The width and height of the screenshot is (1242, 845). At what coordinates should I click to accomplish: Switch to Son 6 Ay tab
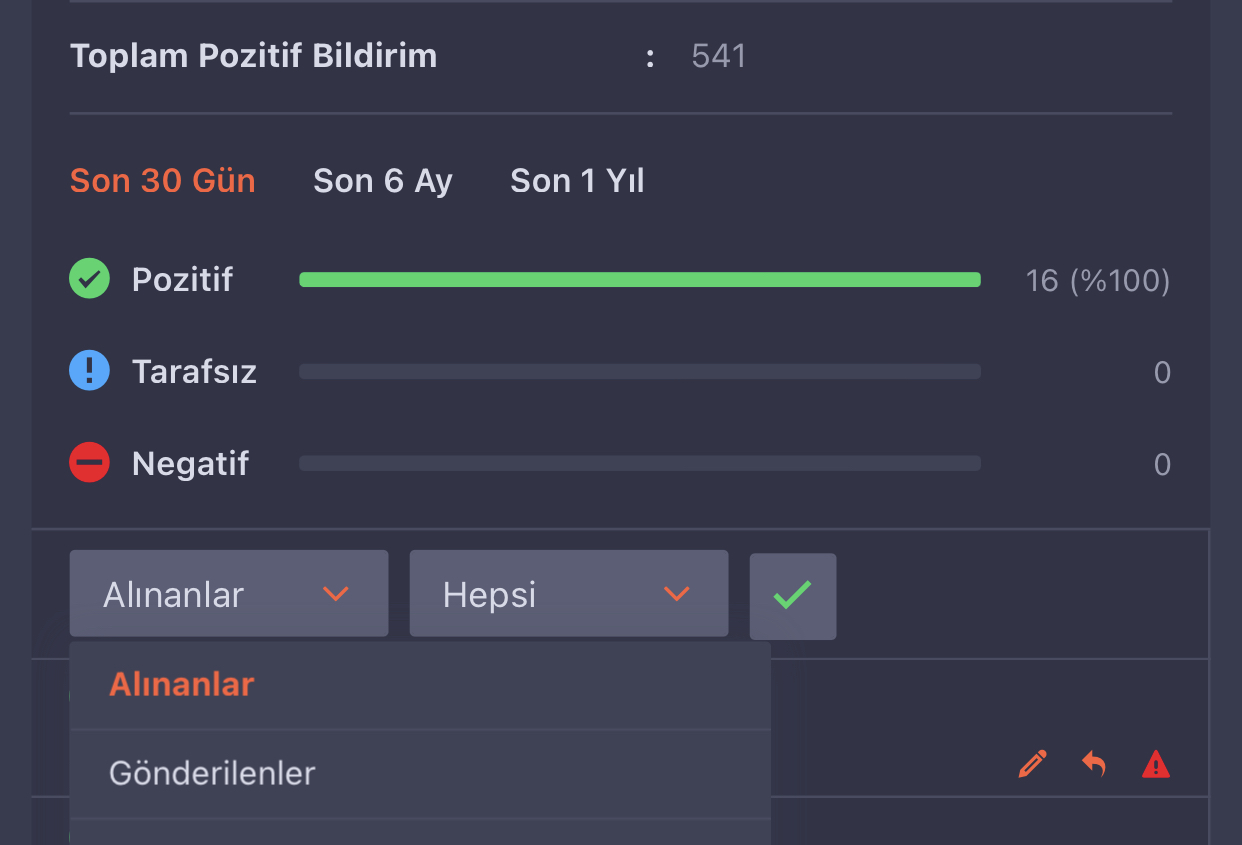click(x=383, y=181)
